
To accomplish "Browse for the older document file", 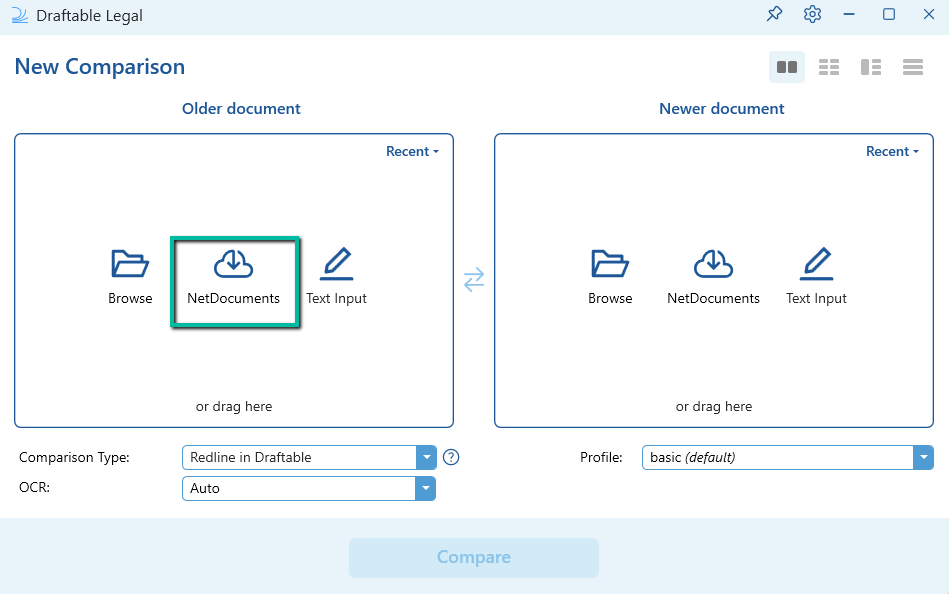I will click(x=130, y=277).
